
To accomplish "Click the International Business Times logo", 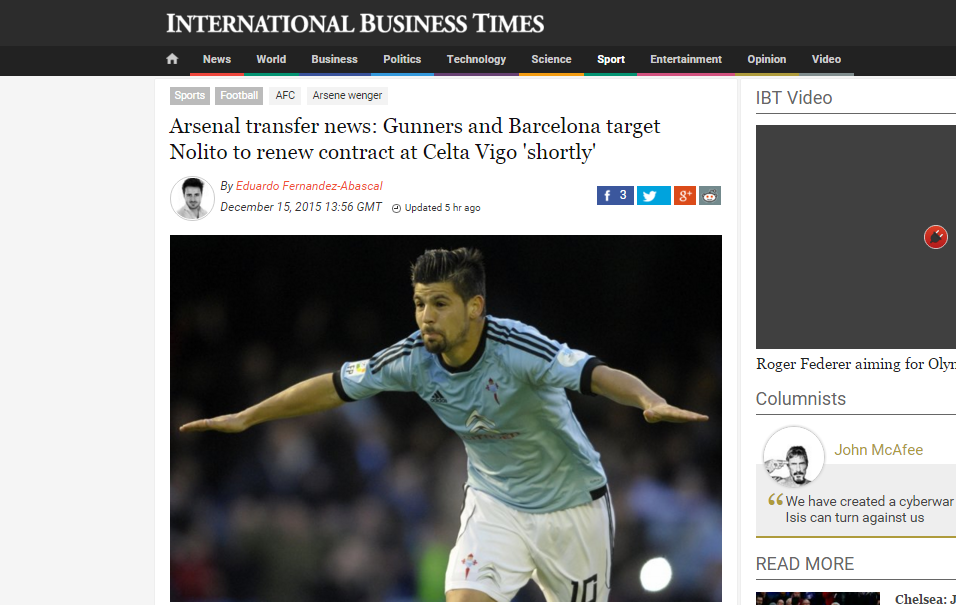I will point(355,24).
